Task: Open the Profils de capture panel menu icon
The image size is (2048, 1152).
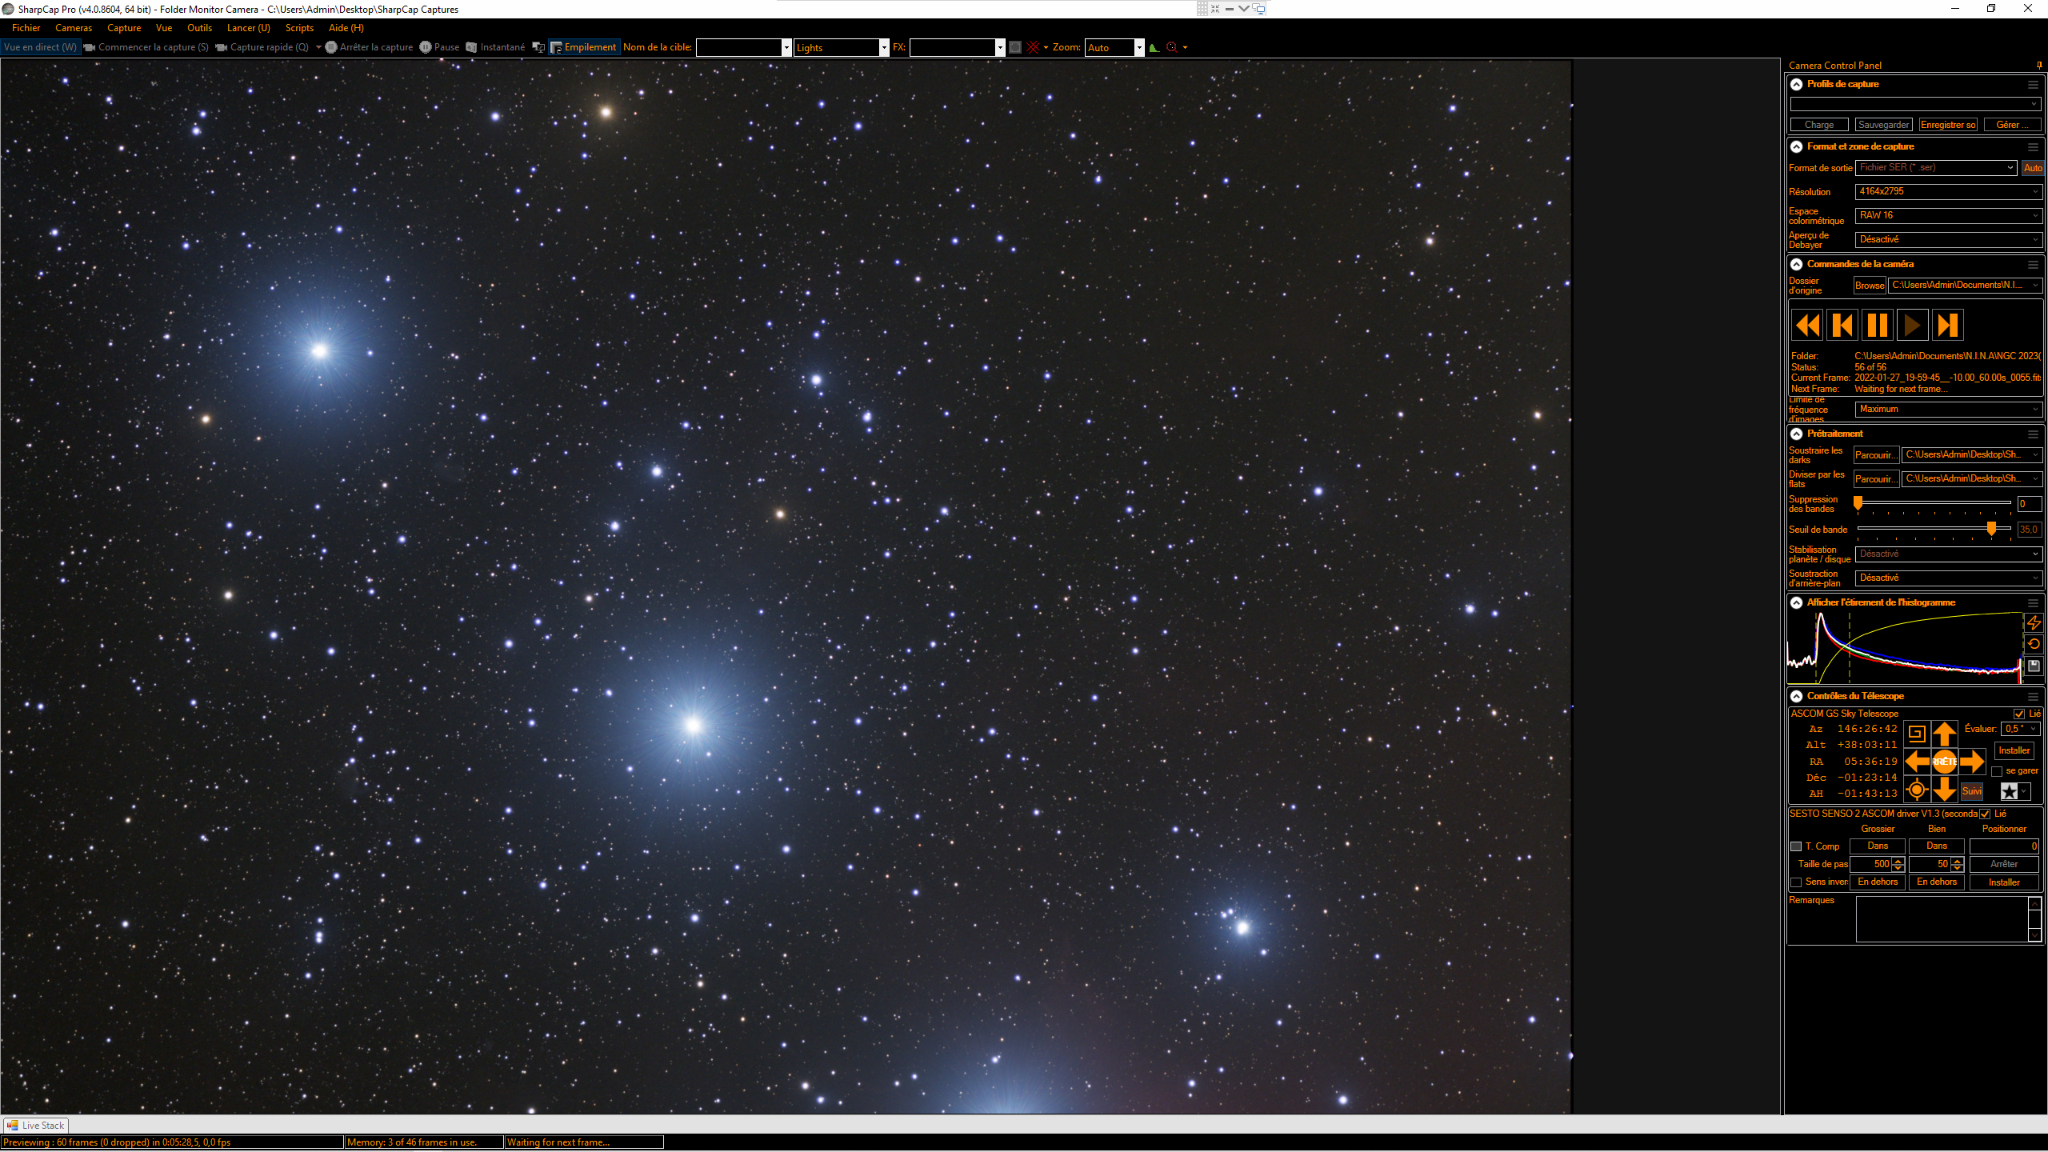Action: [x=2033, y=85]
